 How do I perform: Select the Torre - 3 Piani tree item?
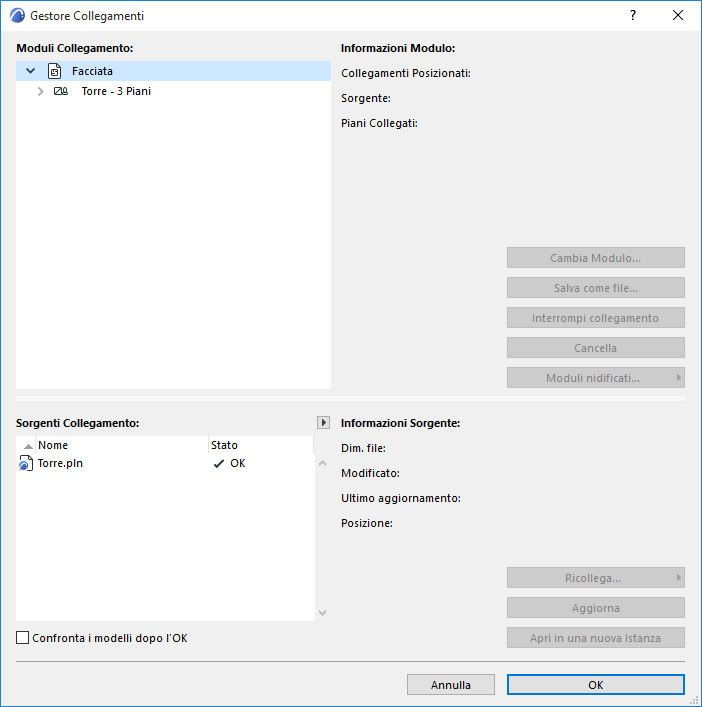(x=116, y=91)
